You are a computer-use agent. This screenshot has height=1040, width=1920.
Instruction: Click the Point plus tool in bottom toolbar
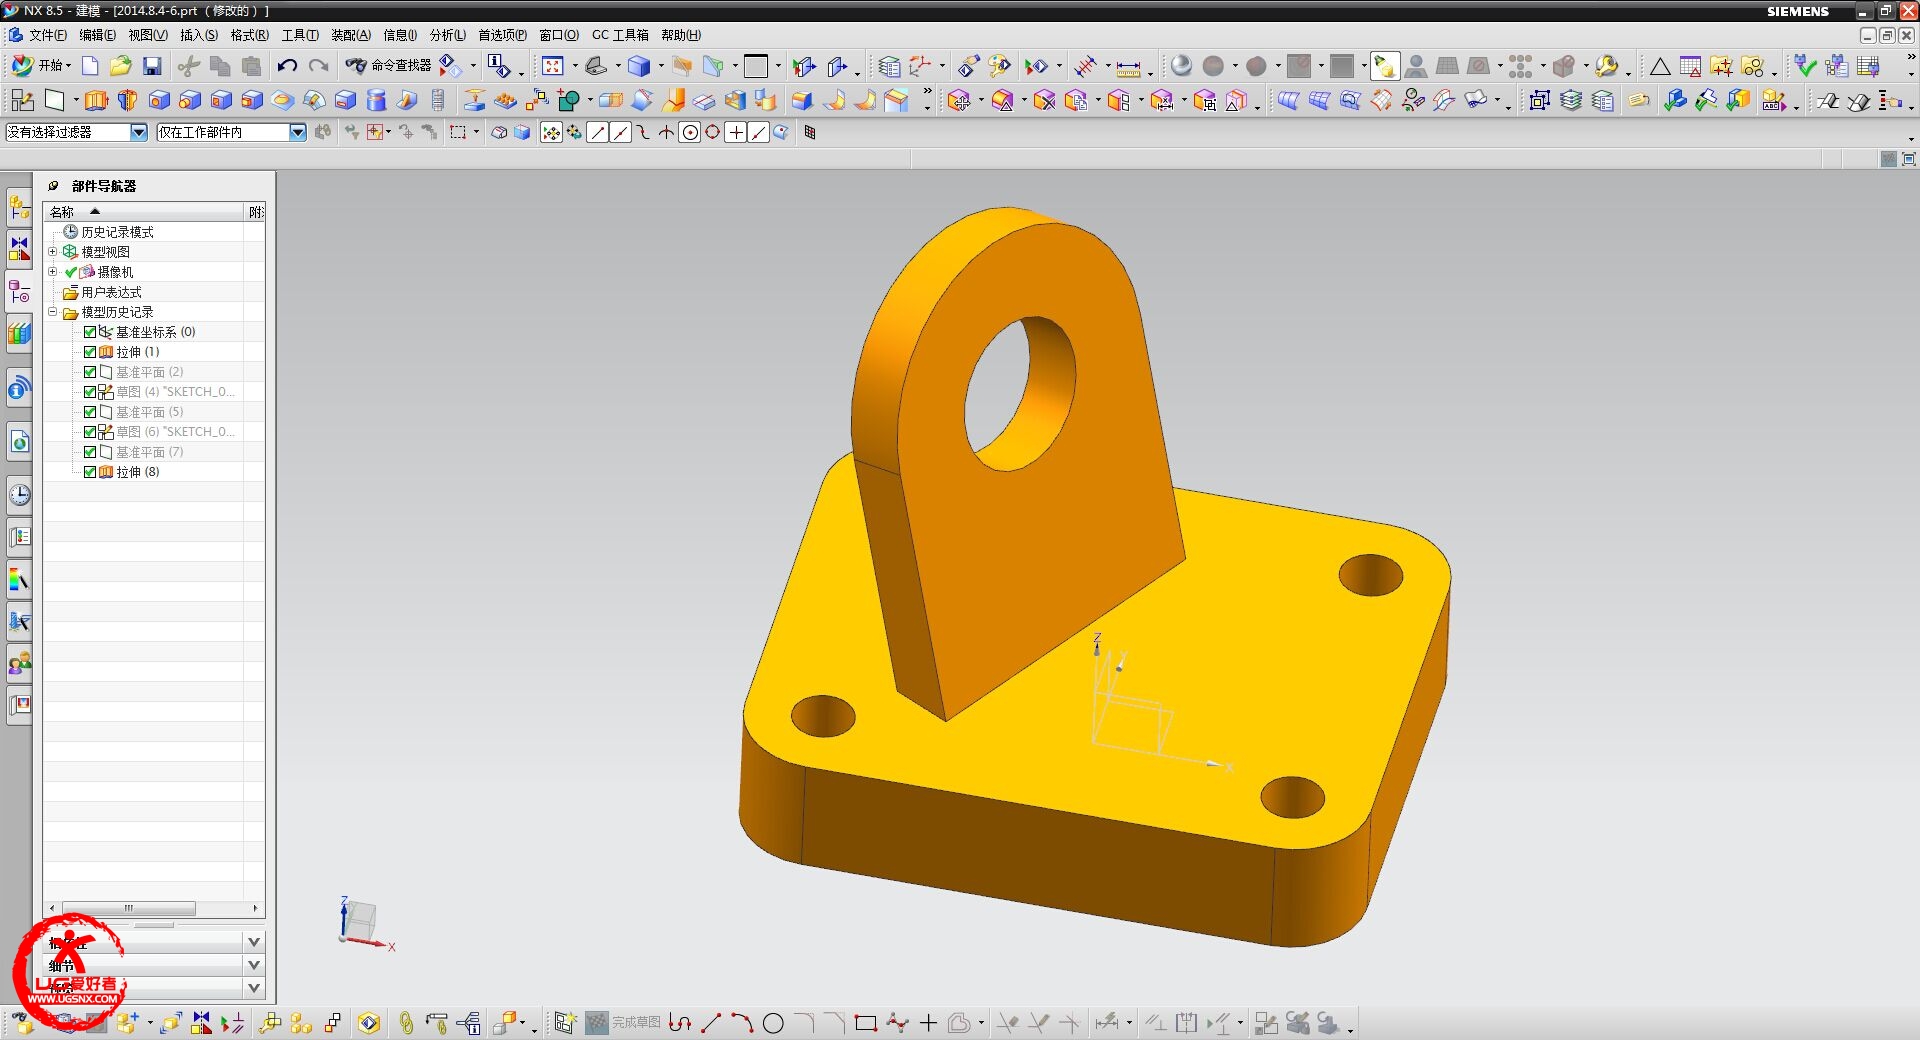point(928,1023)
